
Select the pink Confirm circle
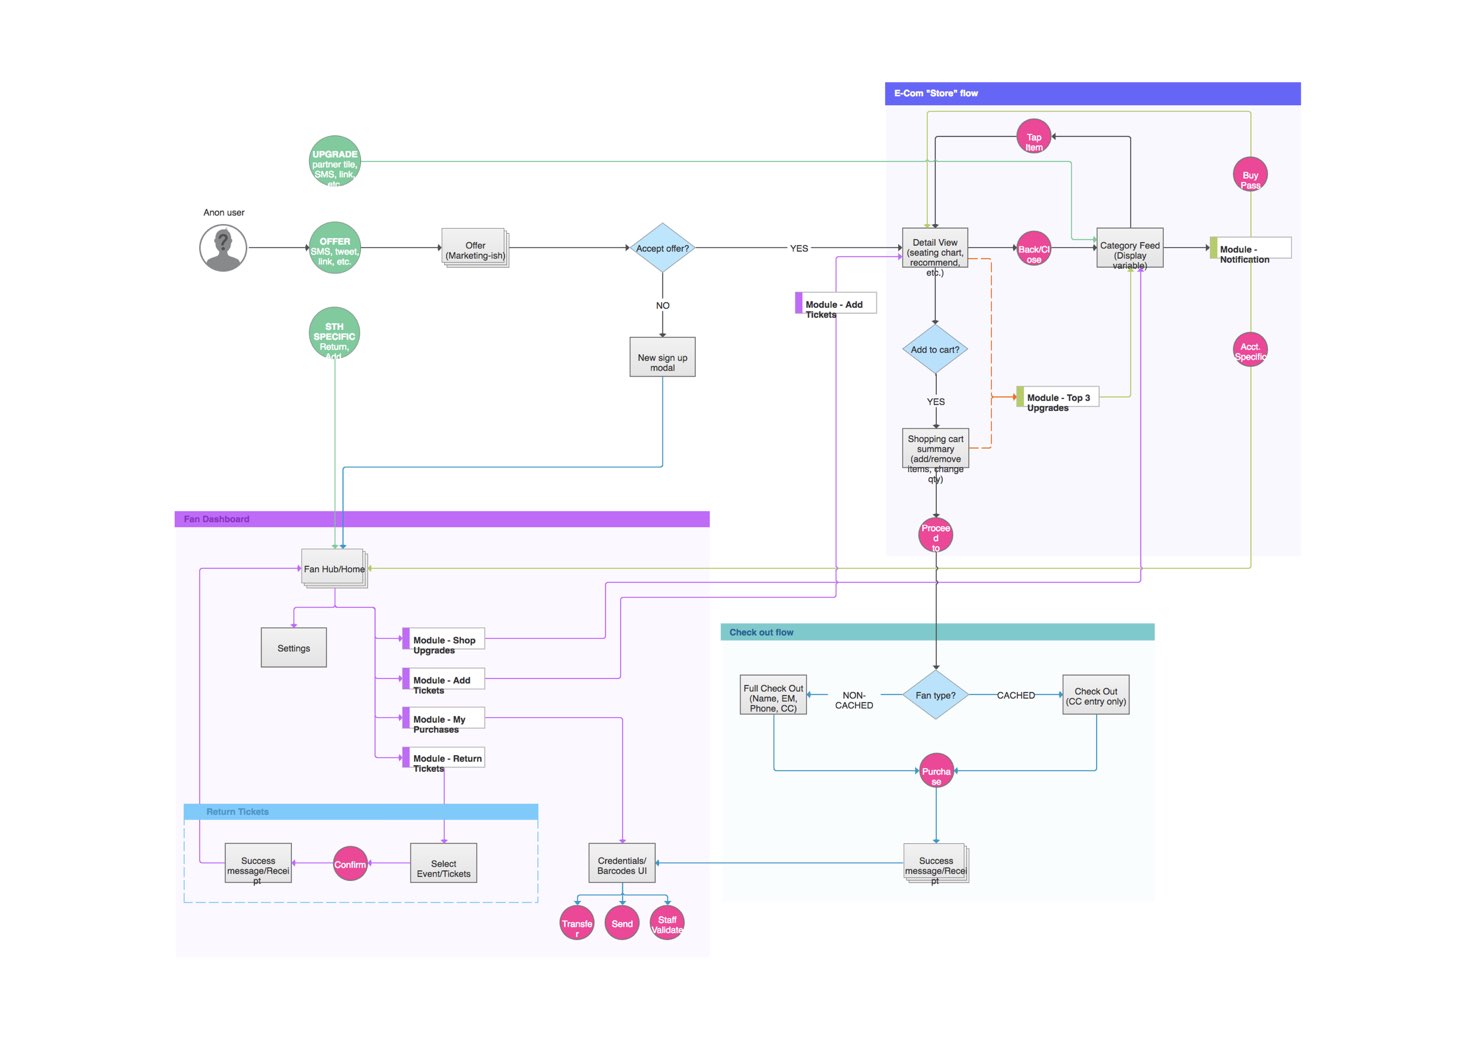[350, 864]
